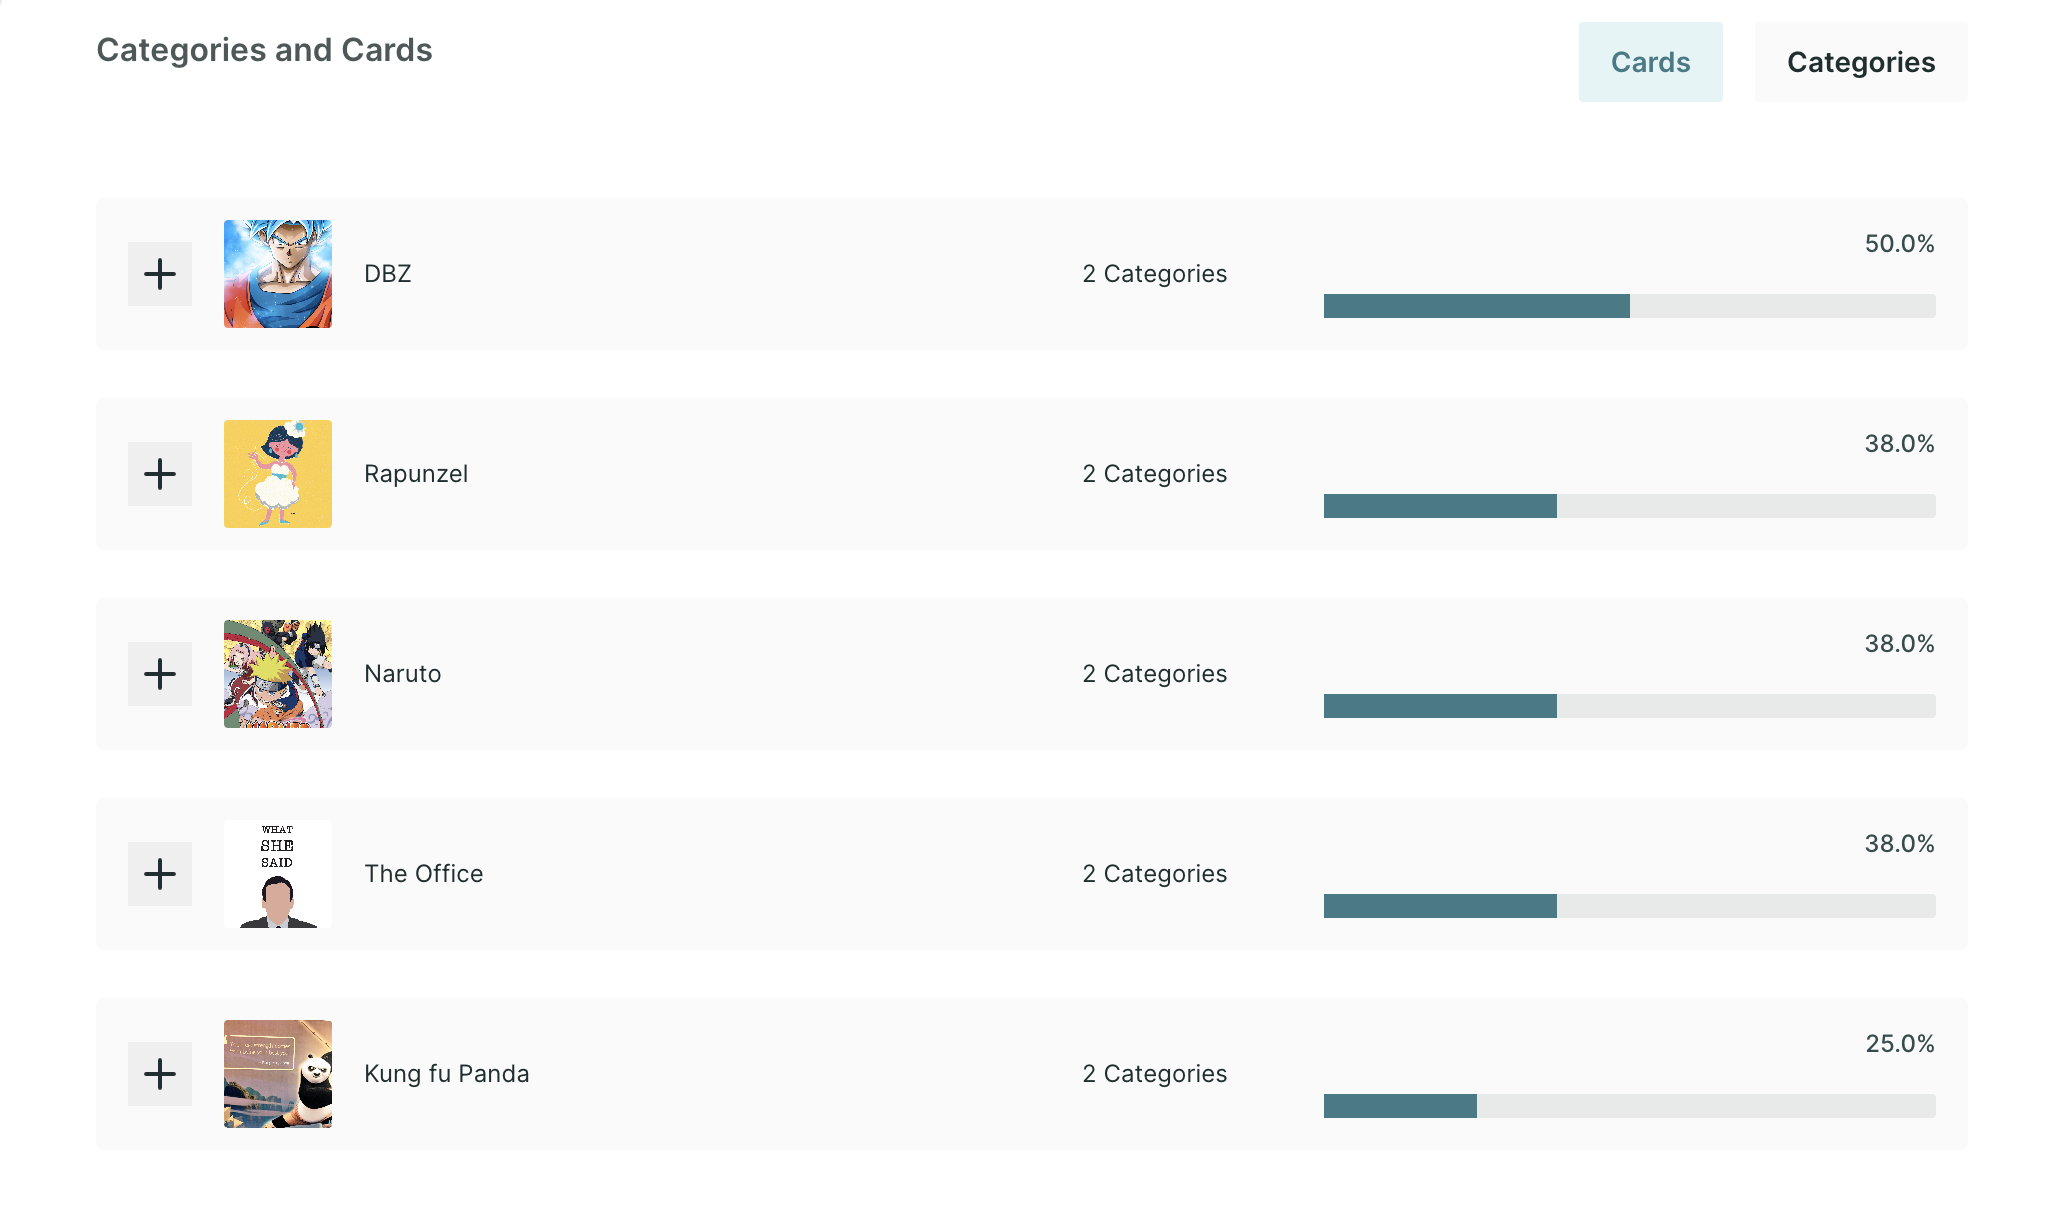Click '2 Categories' label for Kung fu Panda
The image size is (2050, 1206).
pyautogui.click(x=1155, y=1074)
